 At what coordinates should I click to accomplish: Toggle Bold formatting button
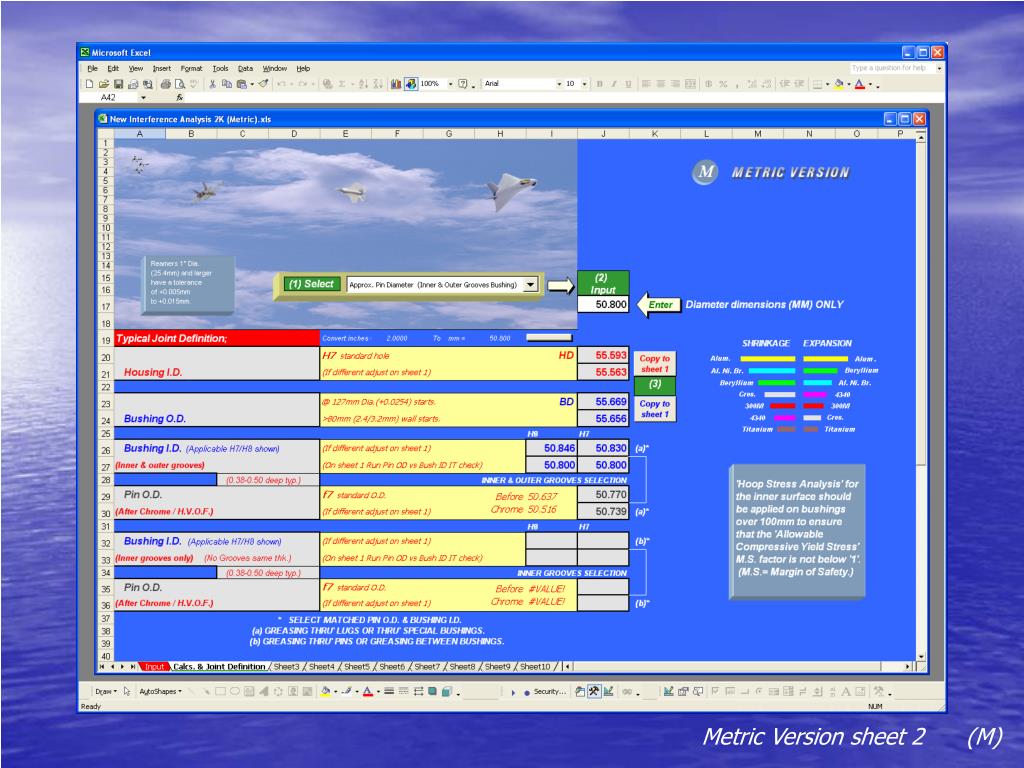point(600,84)
